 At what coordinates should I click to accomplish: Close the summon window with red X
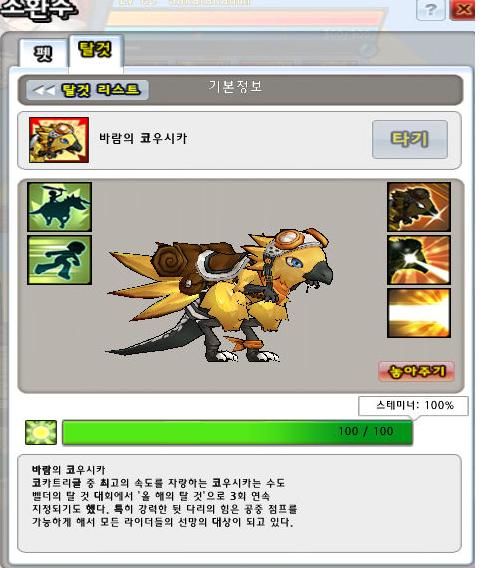pyautogui.click(x=463, y=9)
